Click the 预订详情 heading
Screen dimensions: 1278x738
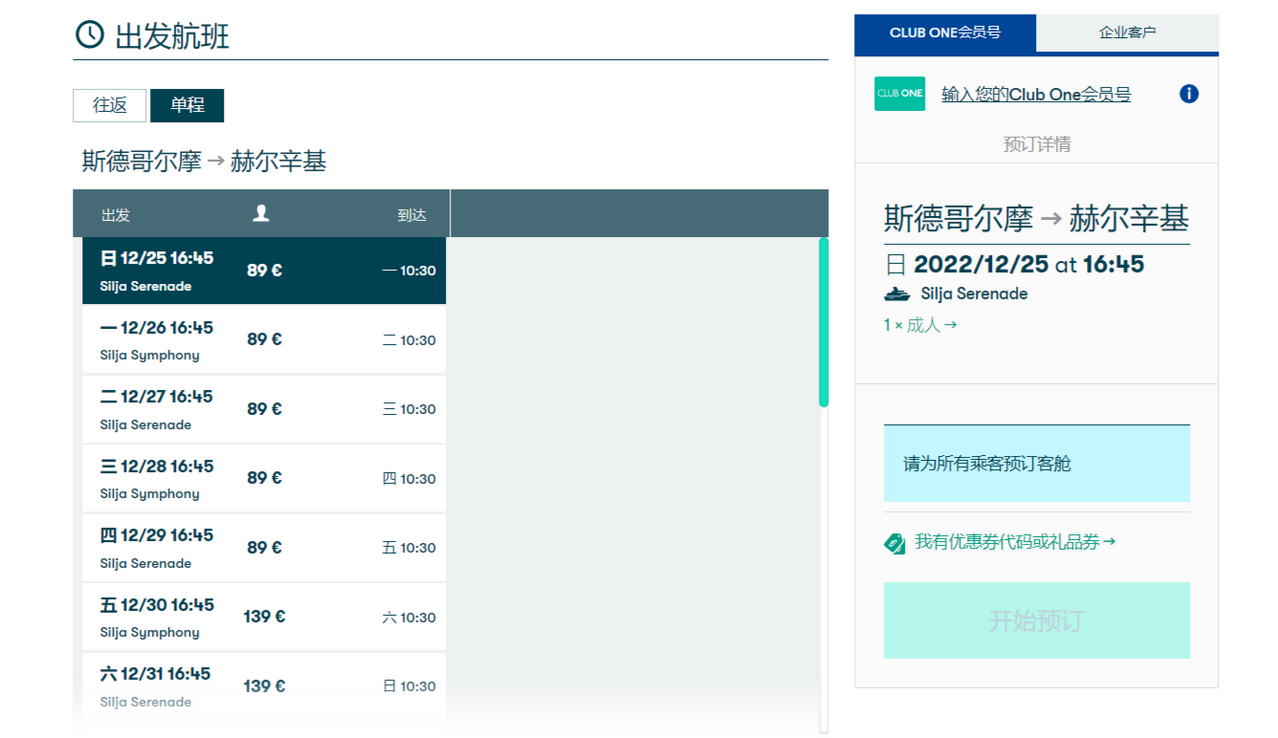click(x=1037, y=144)
